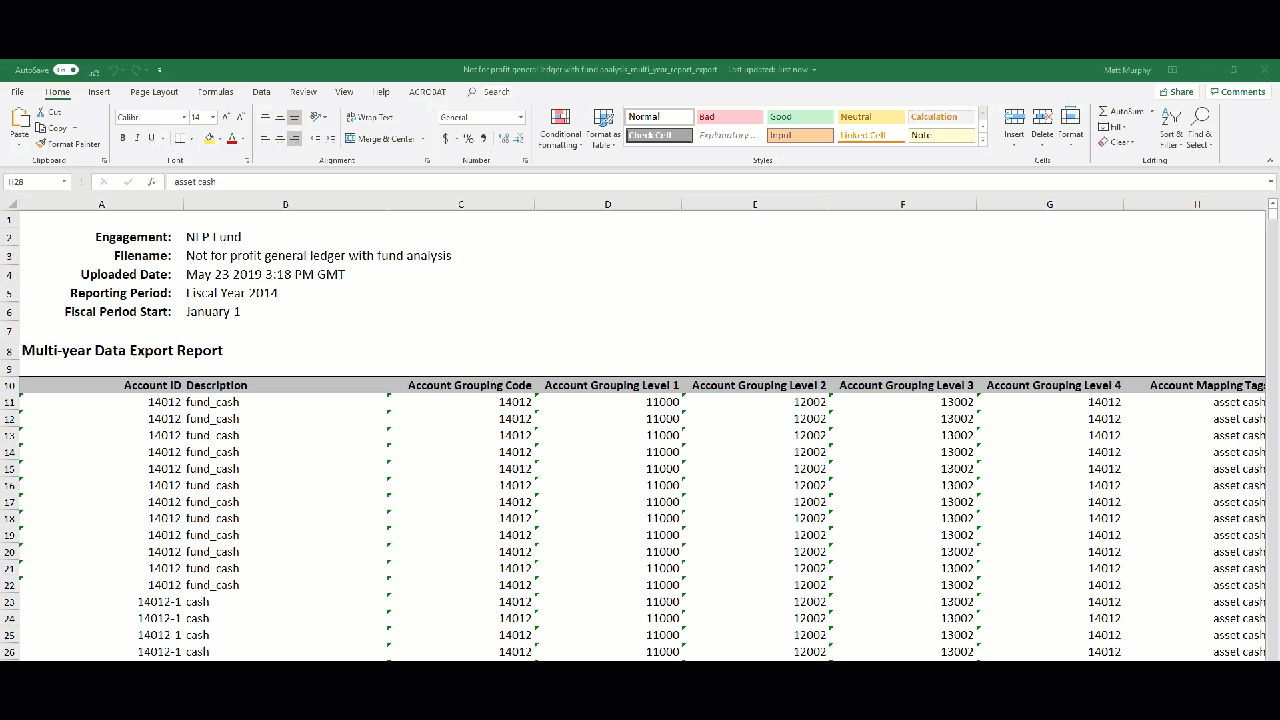The height and width of the screenshot is (720, 1280).
Task: Toggle Italic formatting
Action: (x=137, y=138)
